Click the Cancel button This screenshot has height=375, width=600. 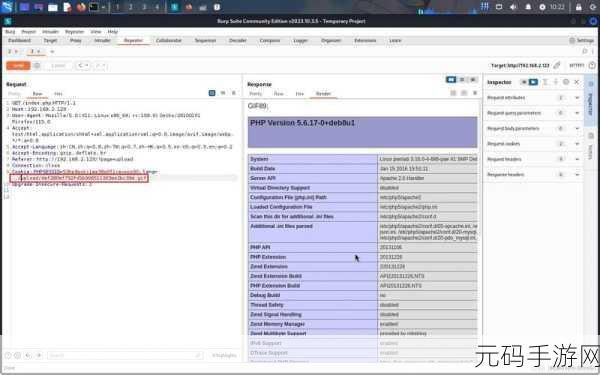click(58, 66)
